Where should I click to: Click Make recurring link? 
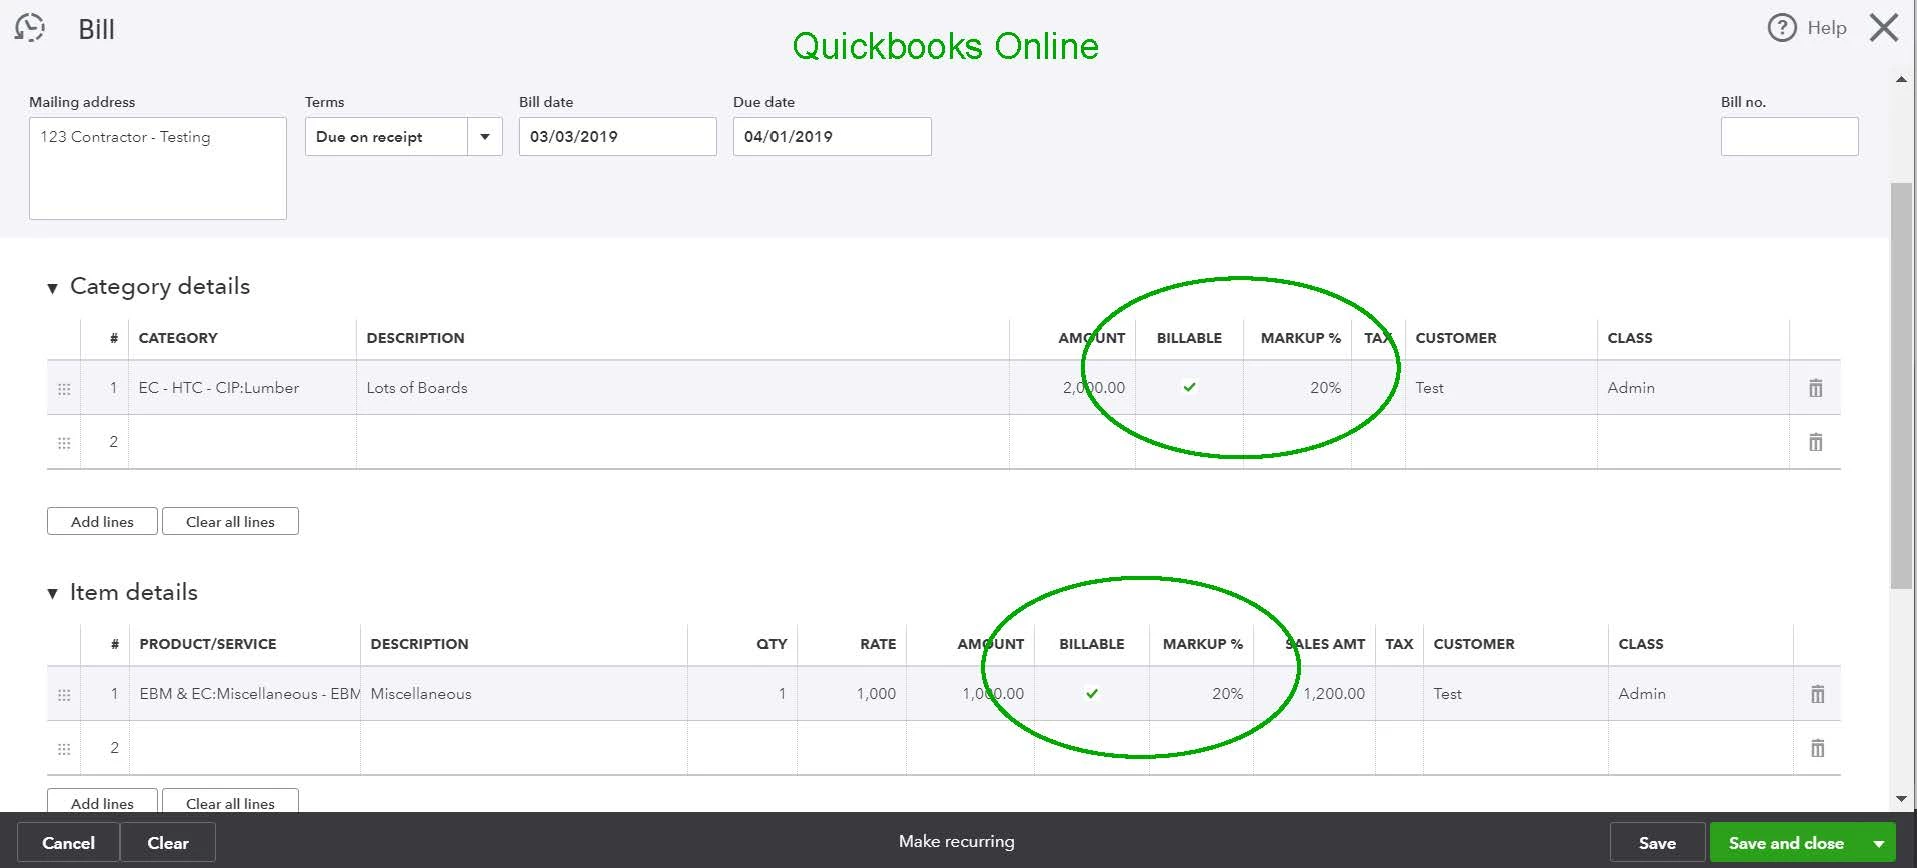956,841
